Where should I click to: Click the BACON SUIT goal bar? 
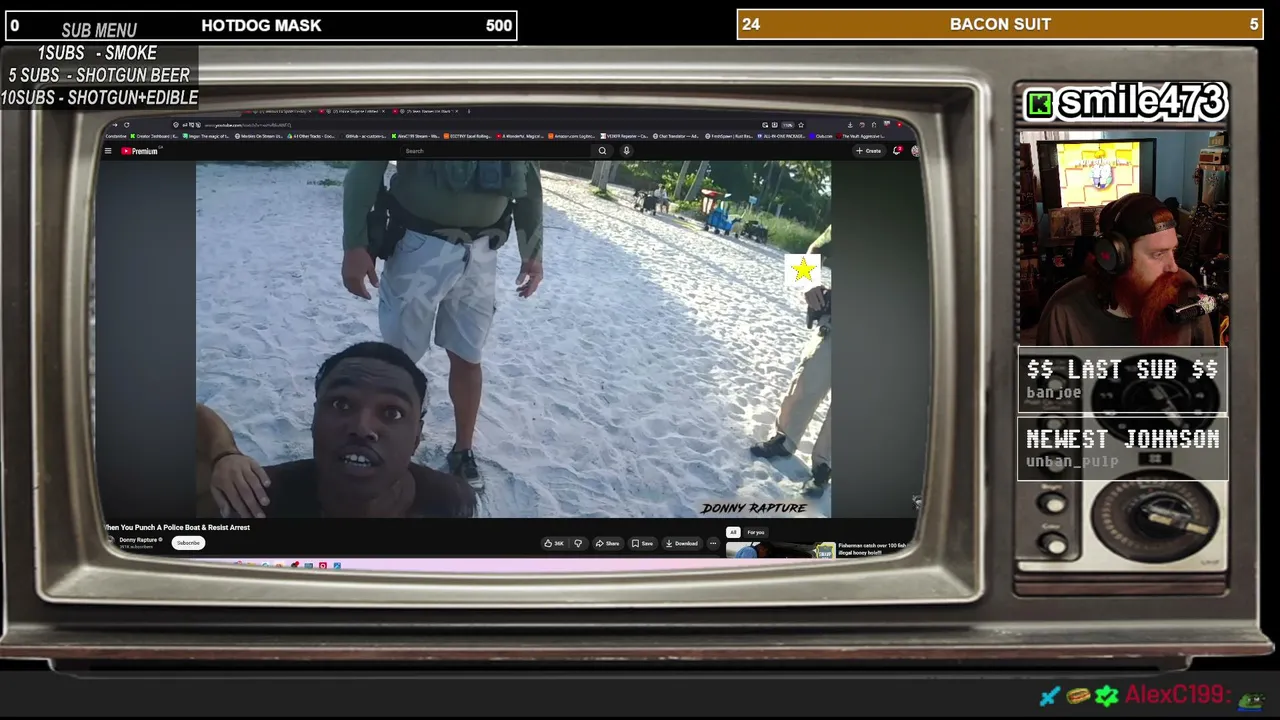point(1000,24)
